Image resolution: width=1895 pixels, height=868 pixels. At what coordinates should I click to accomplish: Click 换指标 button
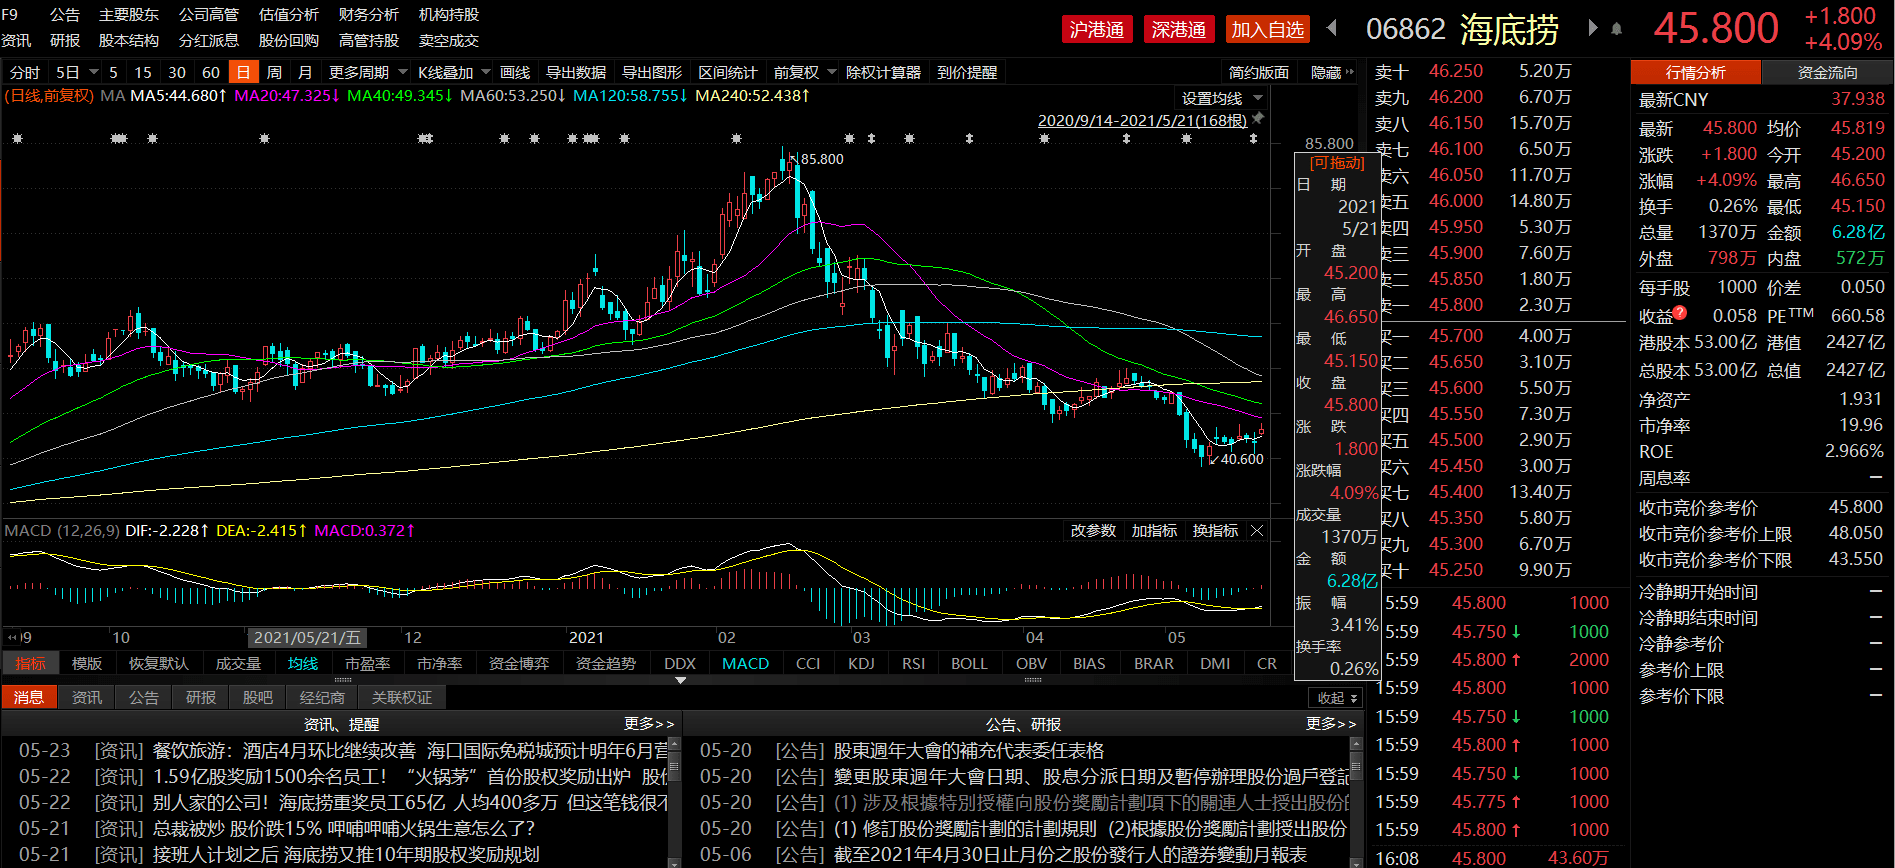tap(1215, 531)
